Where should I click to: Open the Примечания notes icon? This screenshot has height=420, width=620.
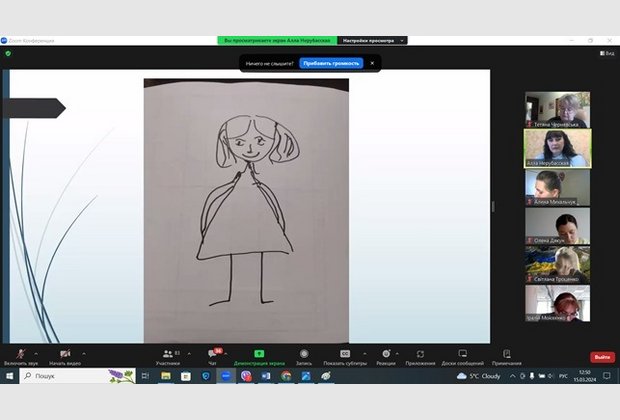[507, 355]
